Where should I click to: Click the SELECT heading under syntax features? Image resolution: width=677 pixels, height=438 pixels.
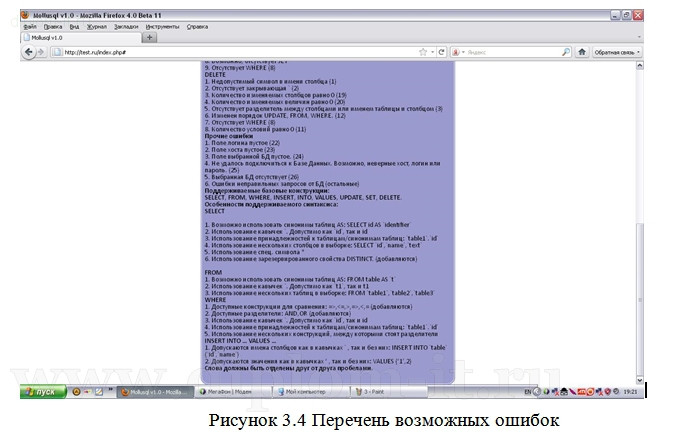tap(215, 211)
